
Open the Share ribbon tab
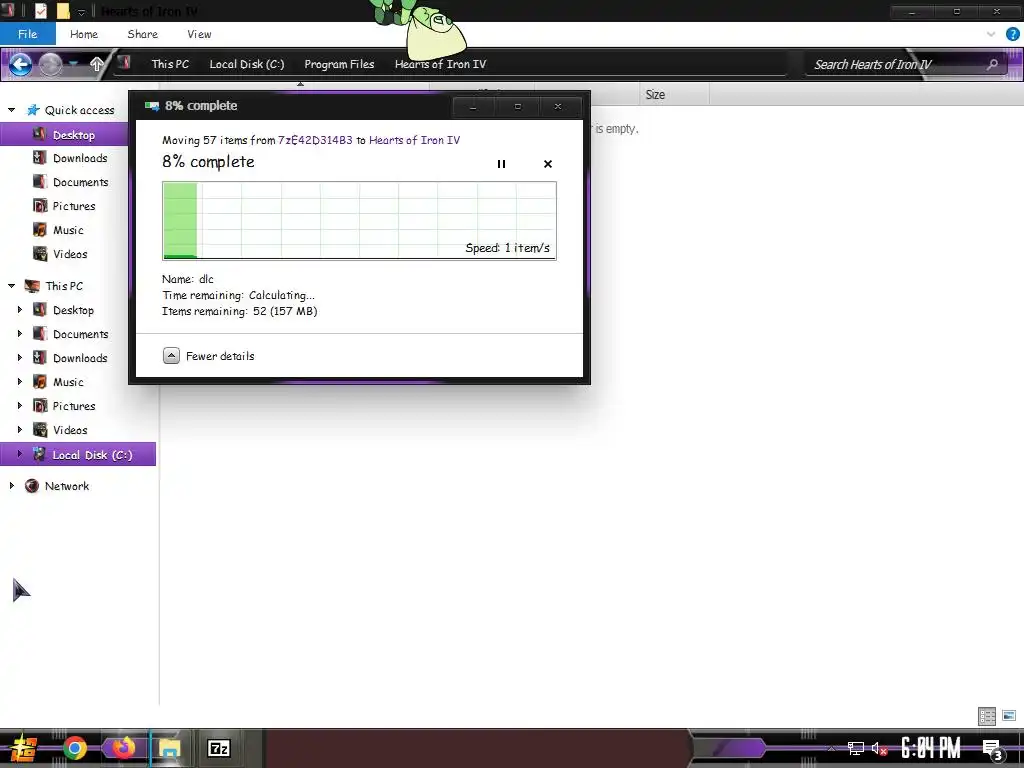142,34
